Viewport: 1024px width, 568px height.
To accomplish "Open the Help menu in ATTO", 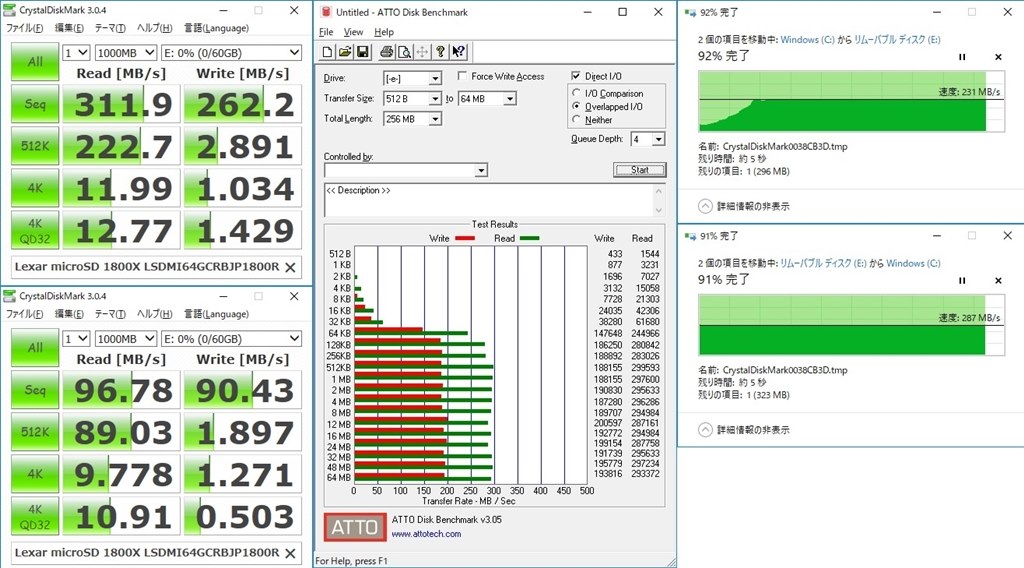I will click(384, 32).
